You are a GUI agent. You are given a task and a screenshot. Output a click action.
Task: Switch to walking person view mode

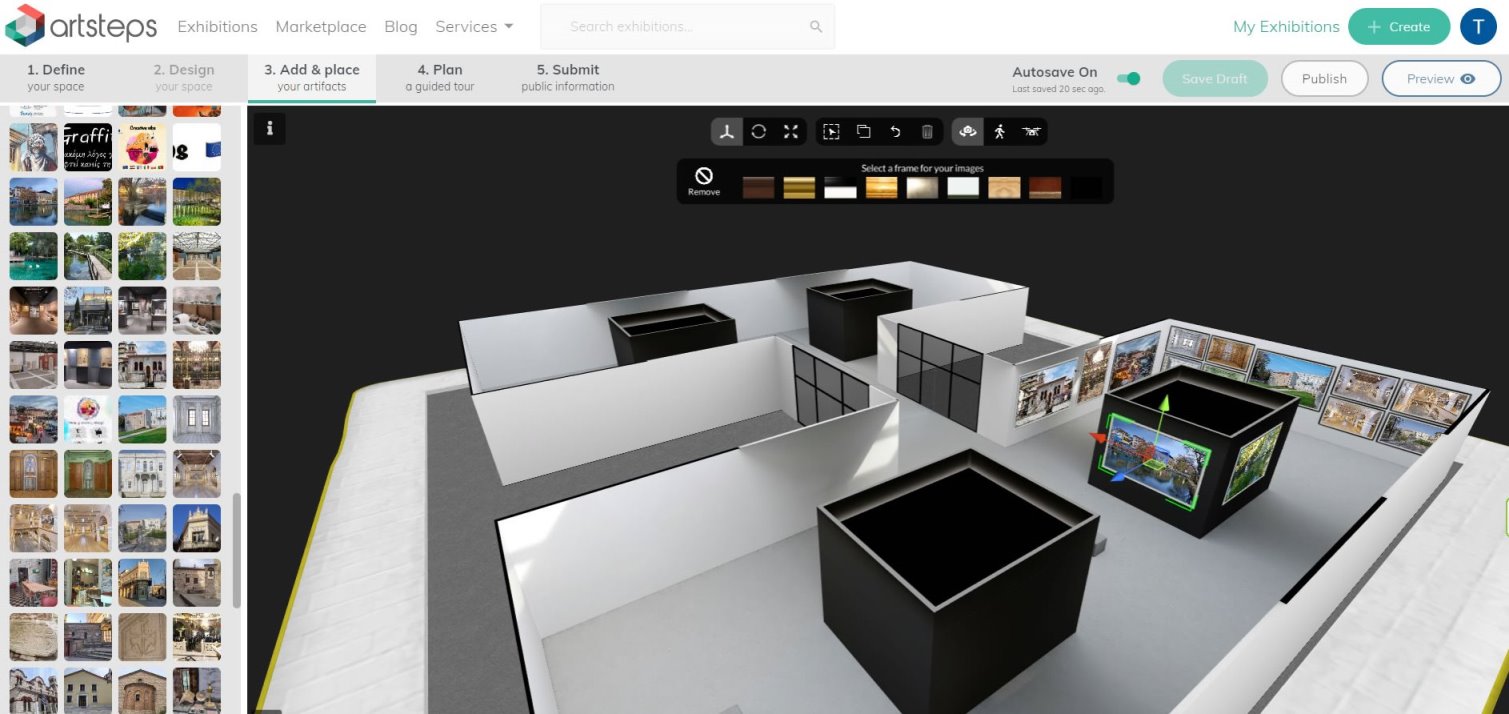999,132
